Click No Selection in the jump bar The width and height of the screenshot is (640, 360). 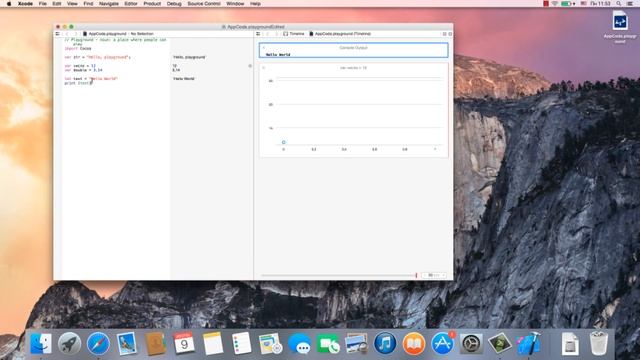point(142,34)
